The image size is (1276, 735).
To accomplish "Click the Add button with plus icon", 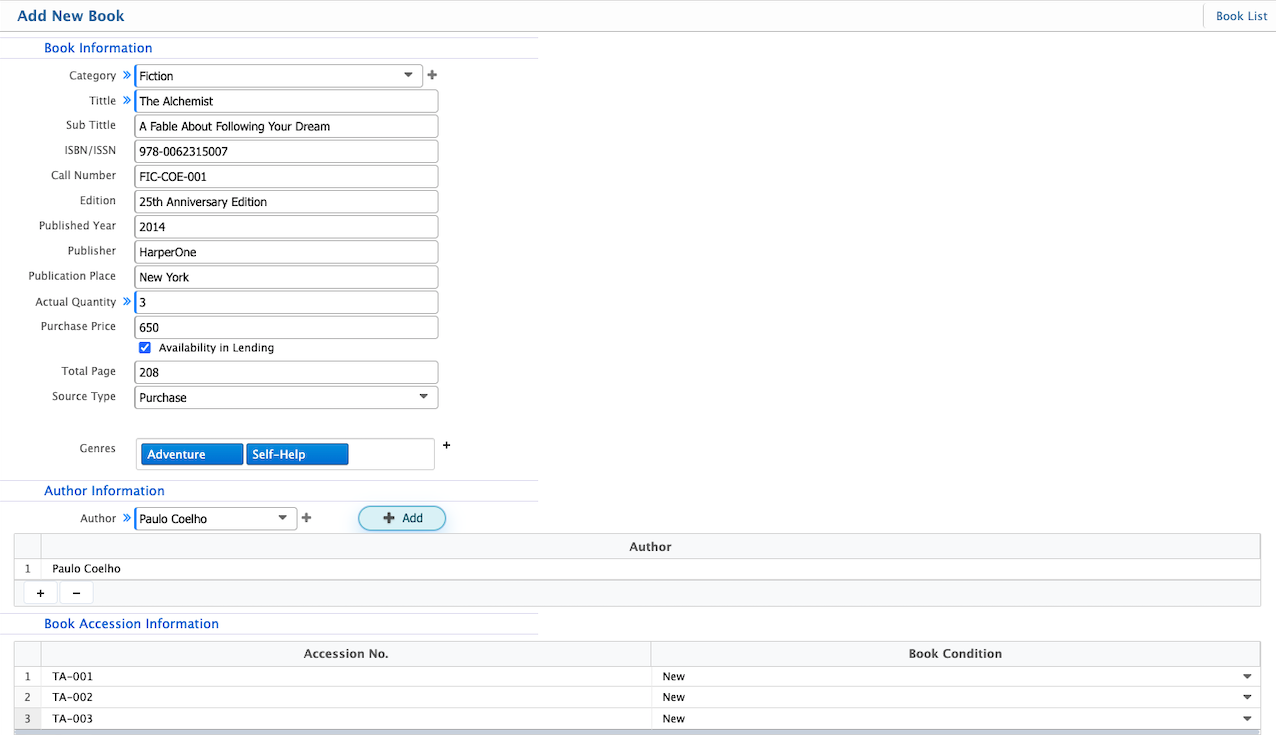I will click(402, 518).
